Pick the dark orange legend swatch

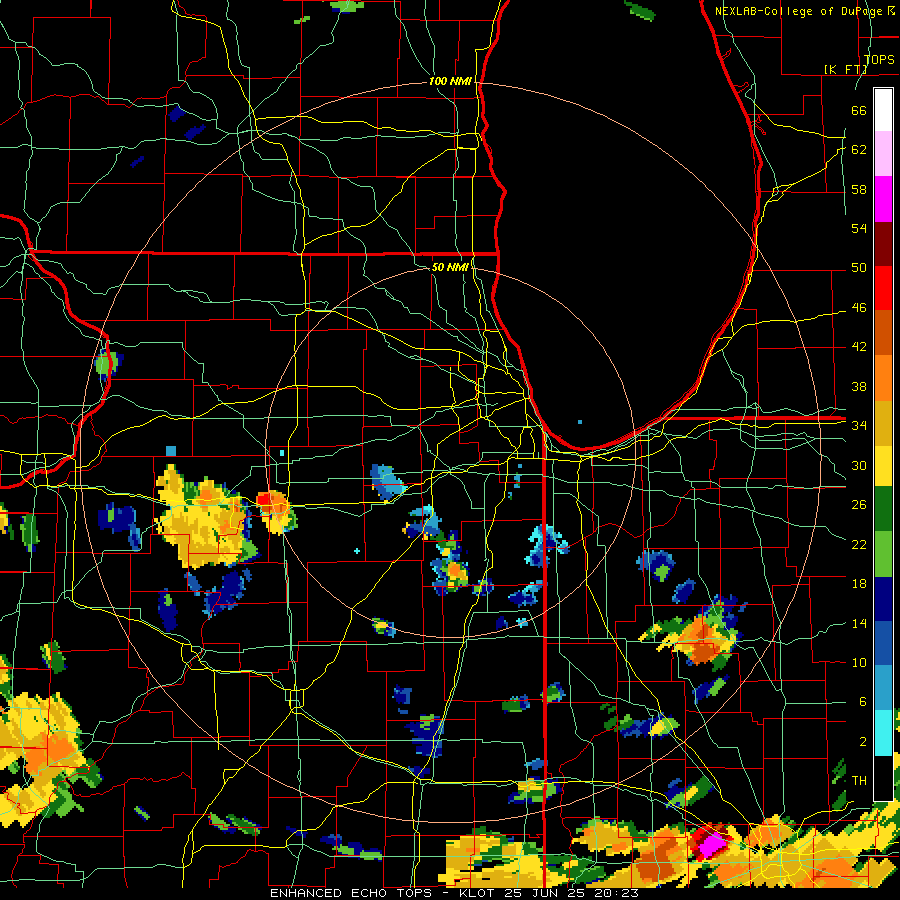tap(883, 333)
